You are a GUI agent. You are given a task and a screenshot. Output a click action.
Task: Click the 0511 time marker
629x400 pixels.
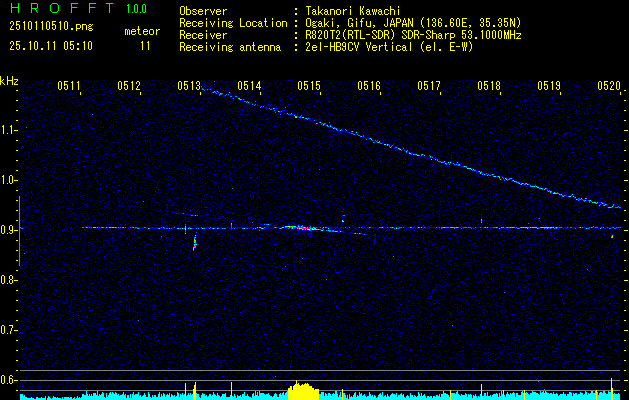pos(69,85)
